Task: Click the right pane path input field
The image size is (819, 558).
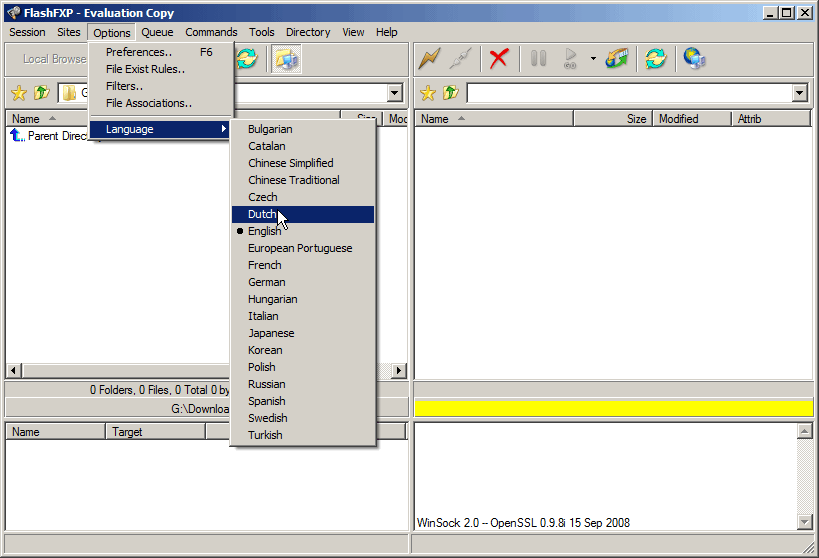Action: point(629,94)
